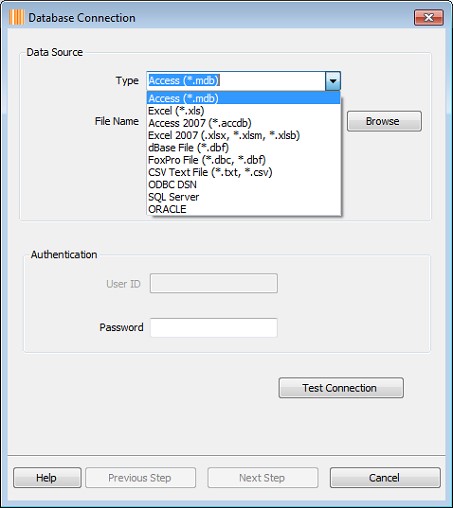The width and height of the screenshot is (453, 508).
Task: Click the Browse button
Action: (x=384, y=121)
